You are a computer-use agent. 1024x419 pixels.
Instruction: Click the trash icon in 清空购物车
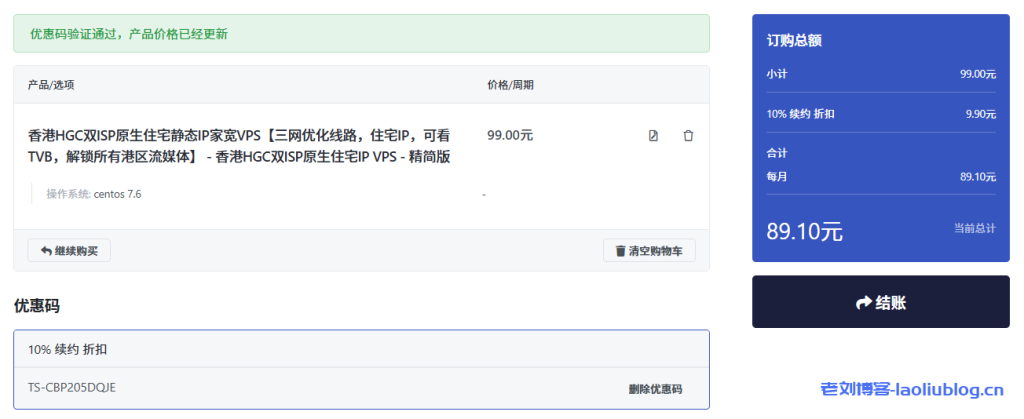click(x=620, y=251)
